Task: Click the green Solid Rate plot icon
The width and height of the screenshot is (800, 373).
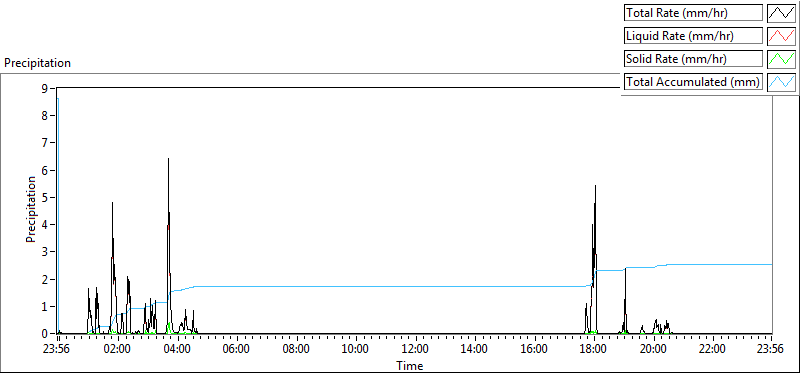Action: (781, 59)
